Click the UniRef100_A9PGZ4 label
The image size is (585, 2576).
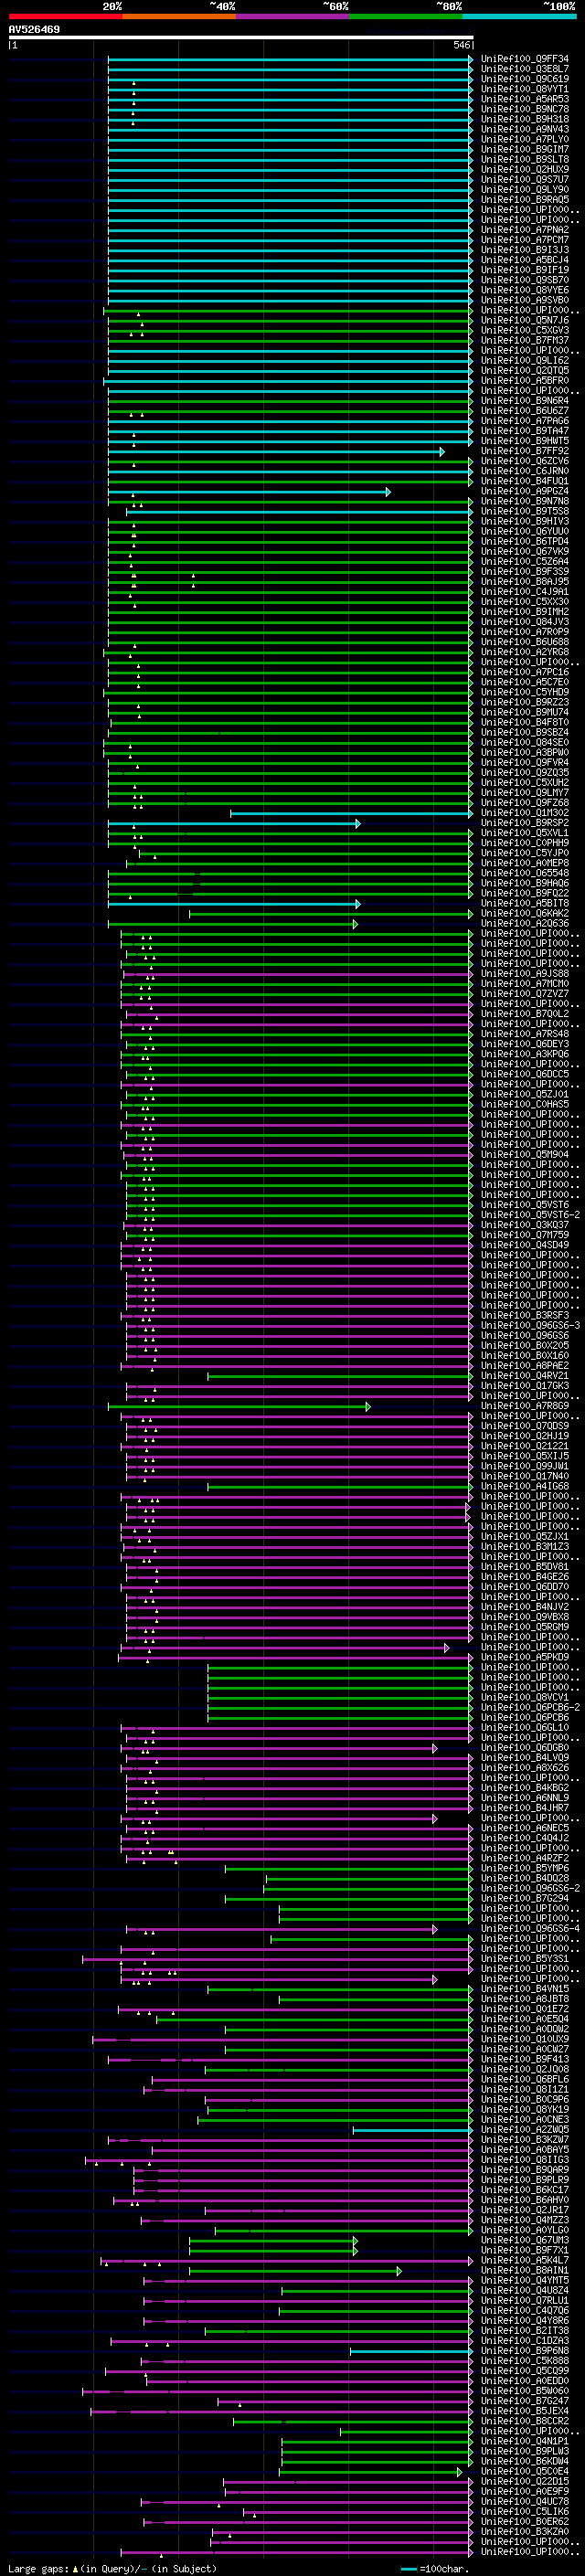(525, 491)
